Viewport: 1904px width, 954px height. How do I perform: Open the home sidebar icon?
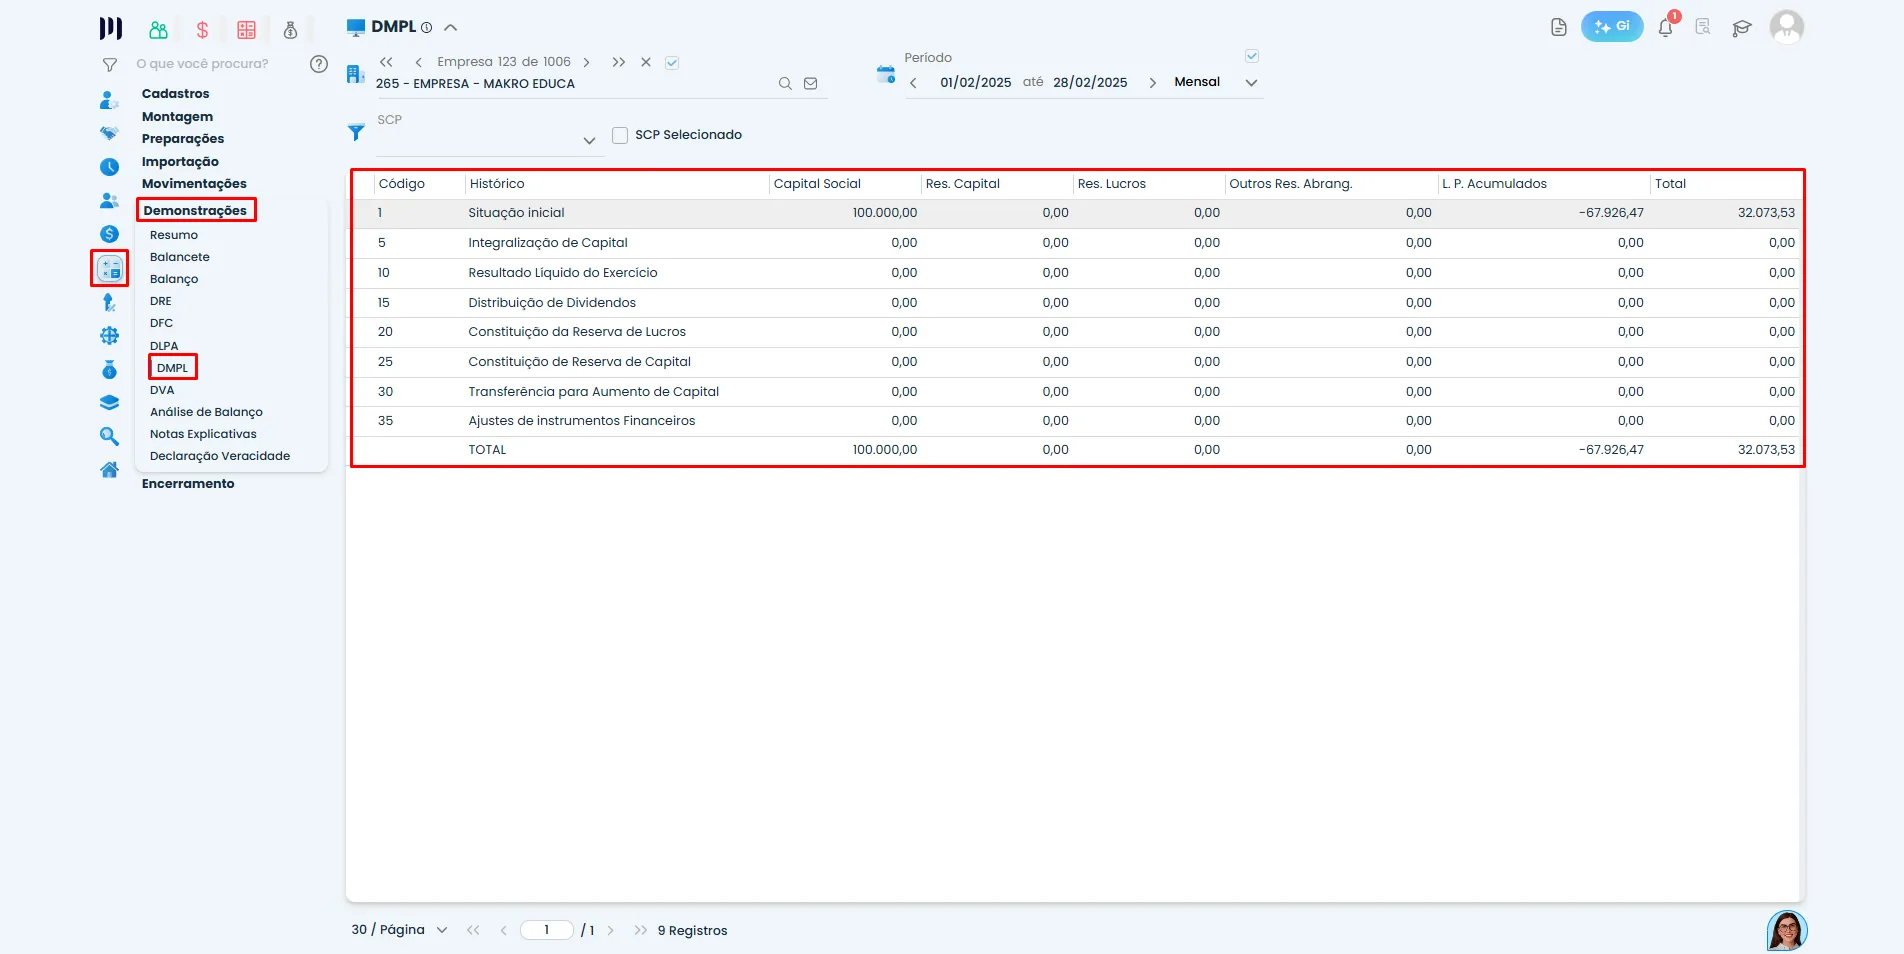click(x=110, y=470)
